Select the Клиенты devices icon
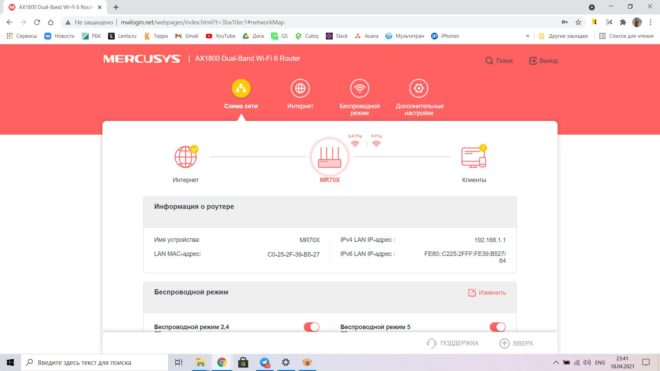The image size is (660, 371). pyautogui.click(x=474, y=157)
